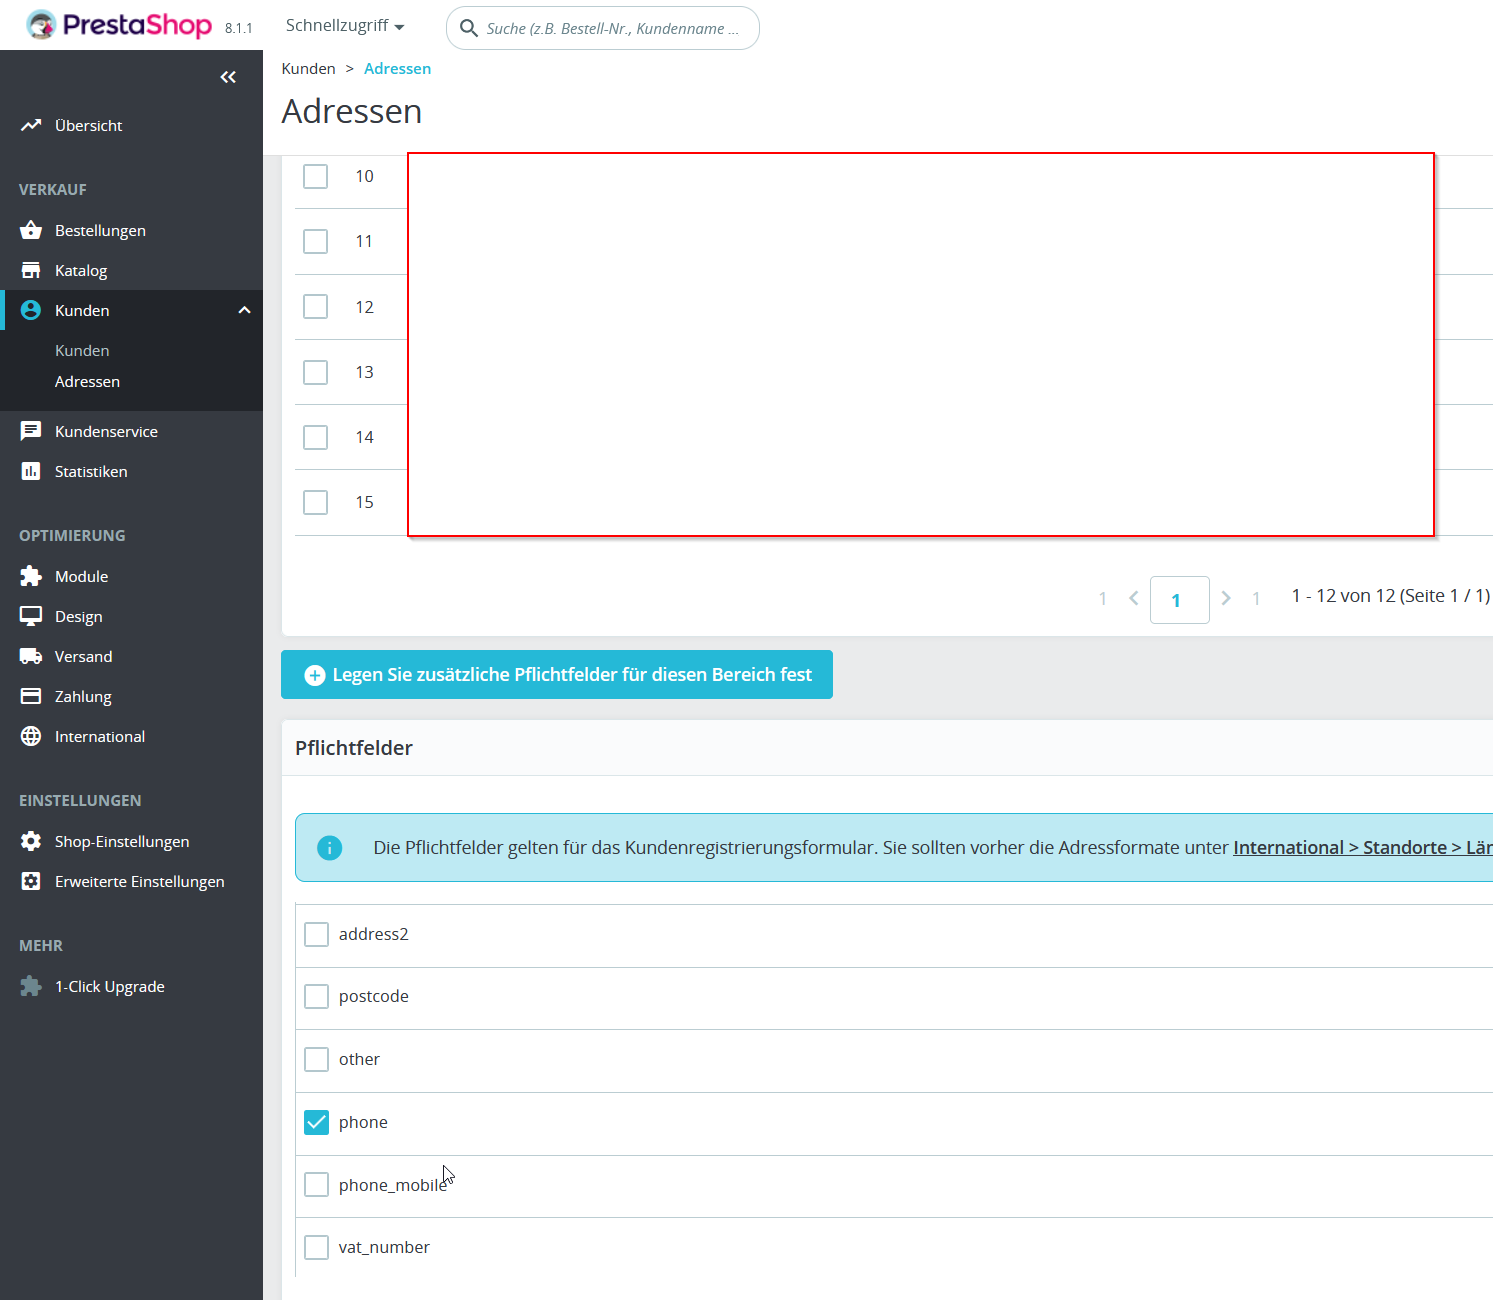This screenshot has width=1493, height=1300.
Task: Click the Übersicht trend icon
Action: point(31,125)
